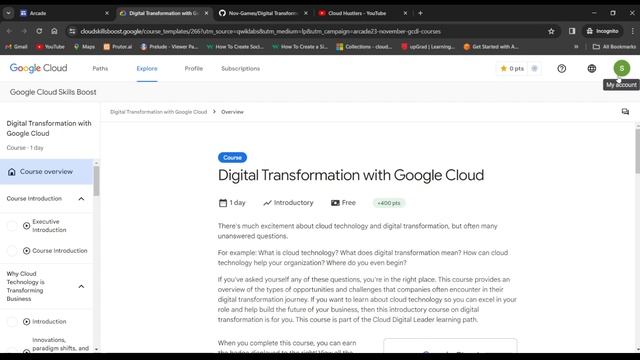Select Course overview in sidebar
This screenshot has width=640, height=360.
(x=47, y=172)
